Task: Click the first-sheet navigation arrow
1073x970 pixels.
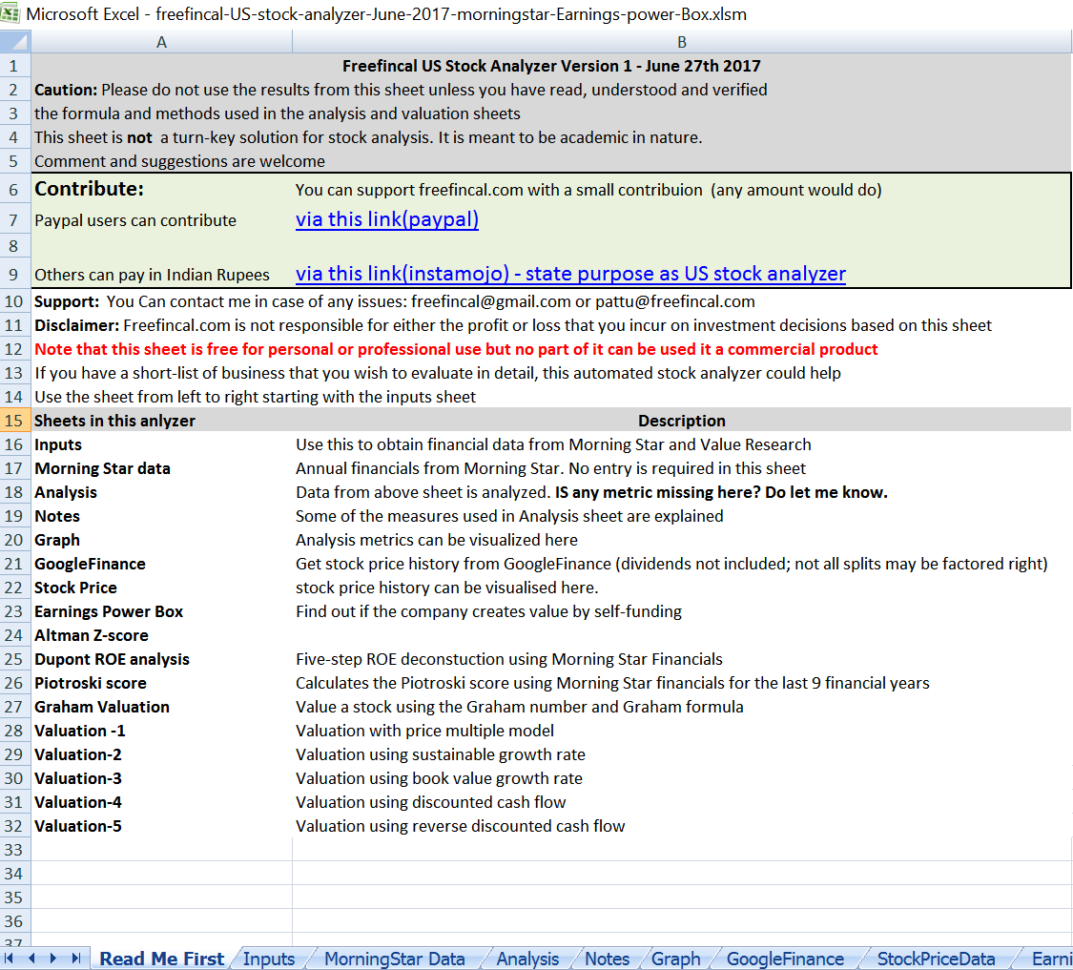Action: 11,958
